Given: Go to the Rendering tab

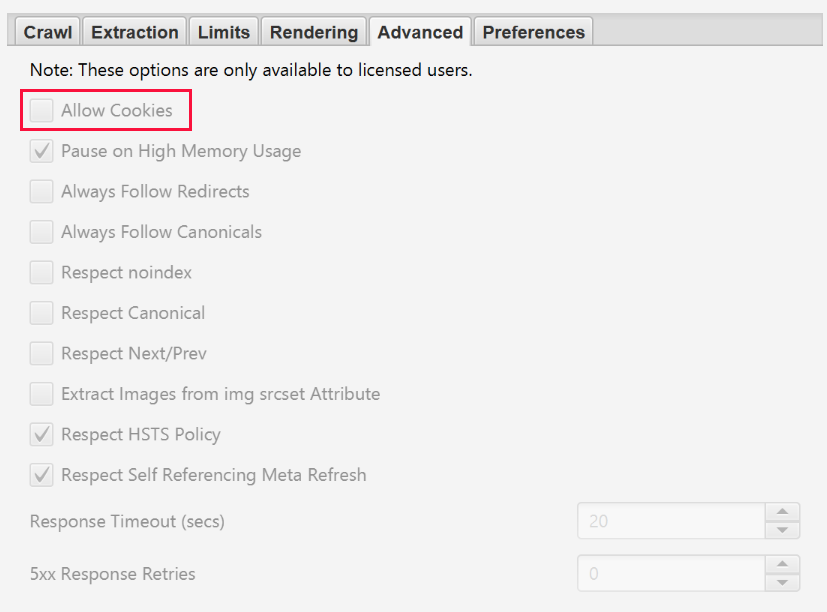Looking at the screenshot, I should point(314,32).
